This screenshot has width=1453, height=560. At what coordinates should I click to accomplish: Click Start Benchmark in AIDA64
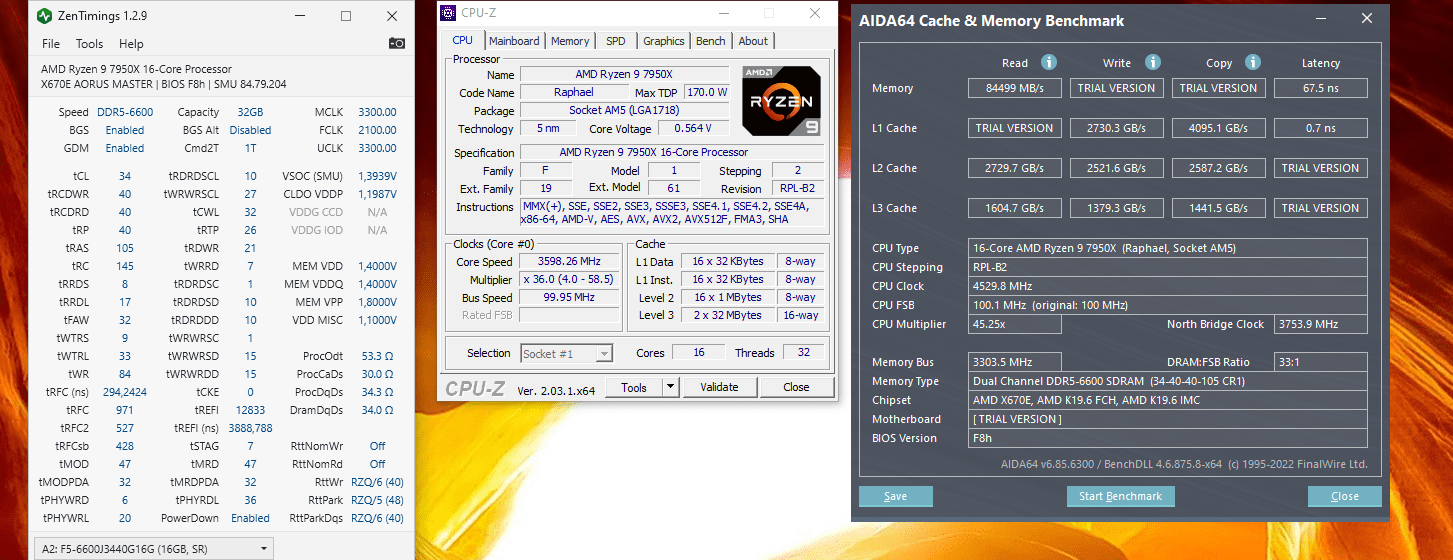coord(1121,496)
